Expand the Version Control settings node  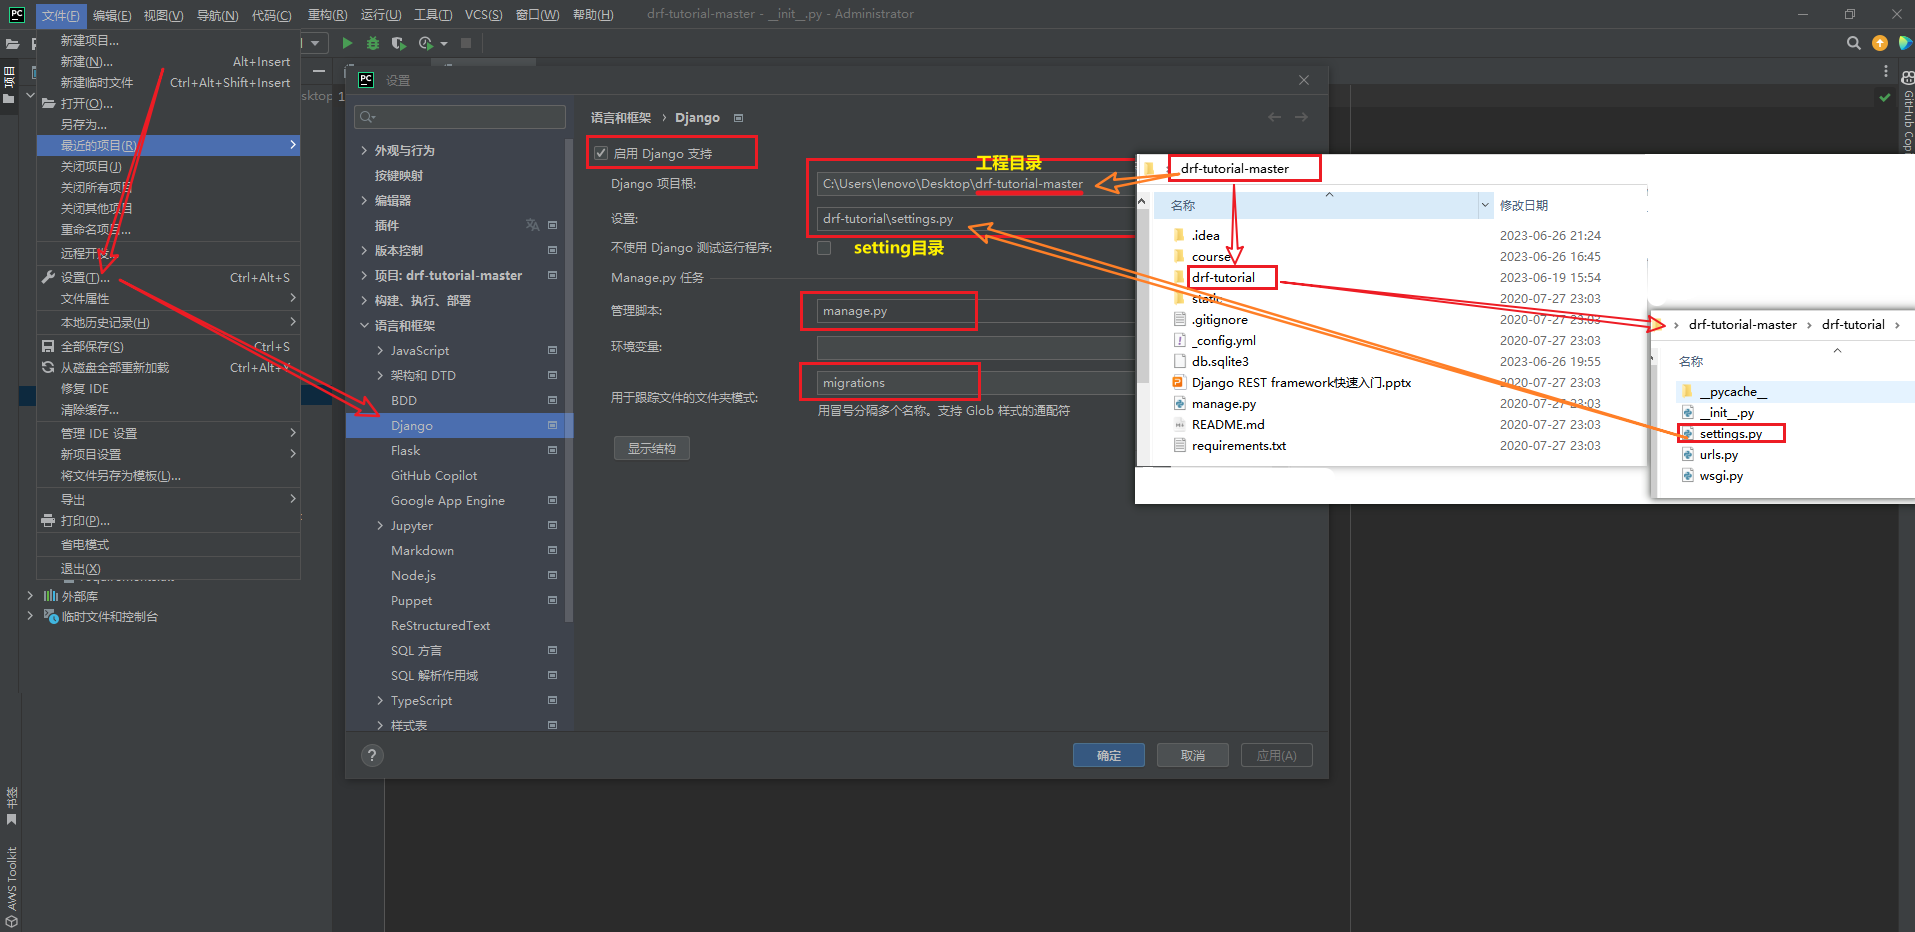[x=364, y=250]
